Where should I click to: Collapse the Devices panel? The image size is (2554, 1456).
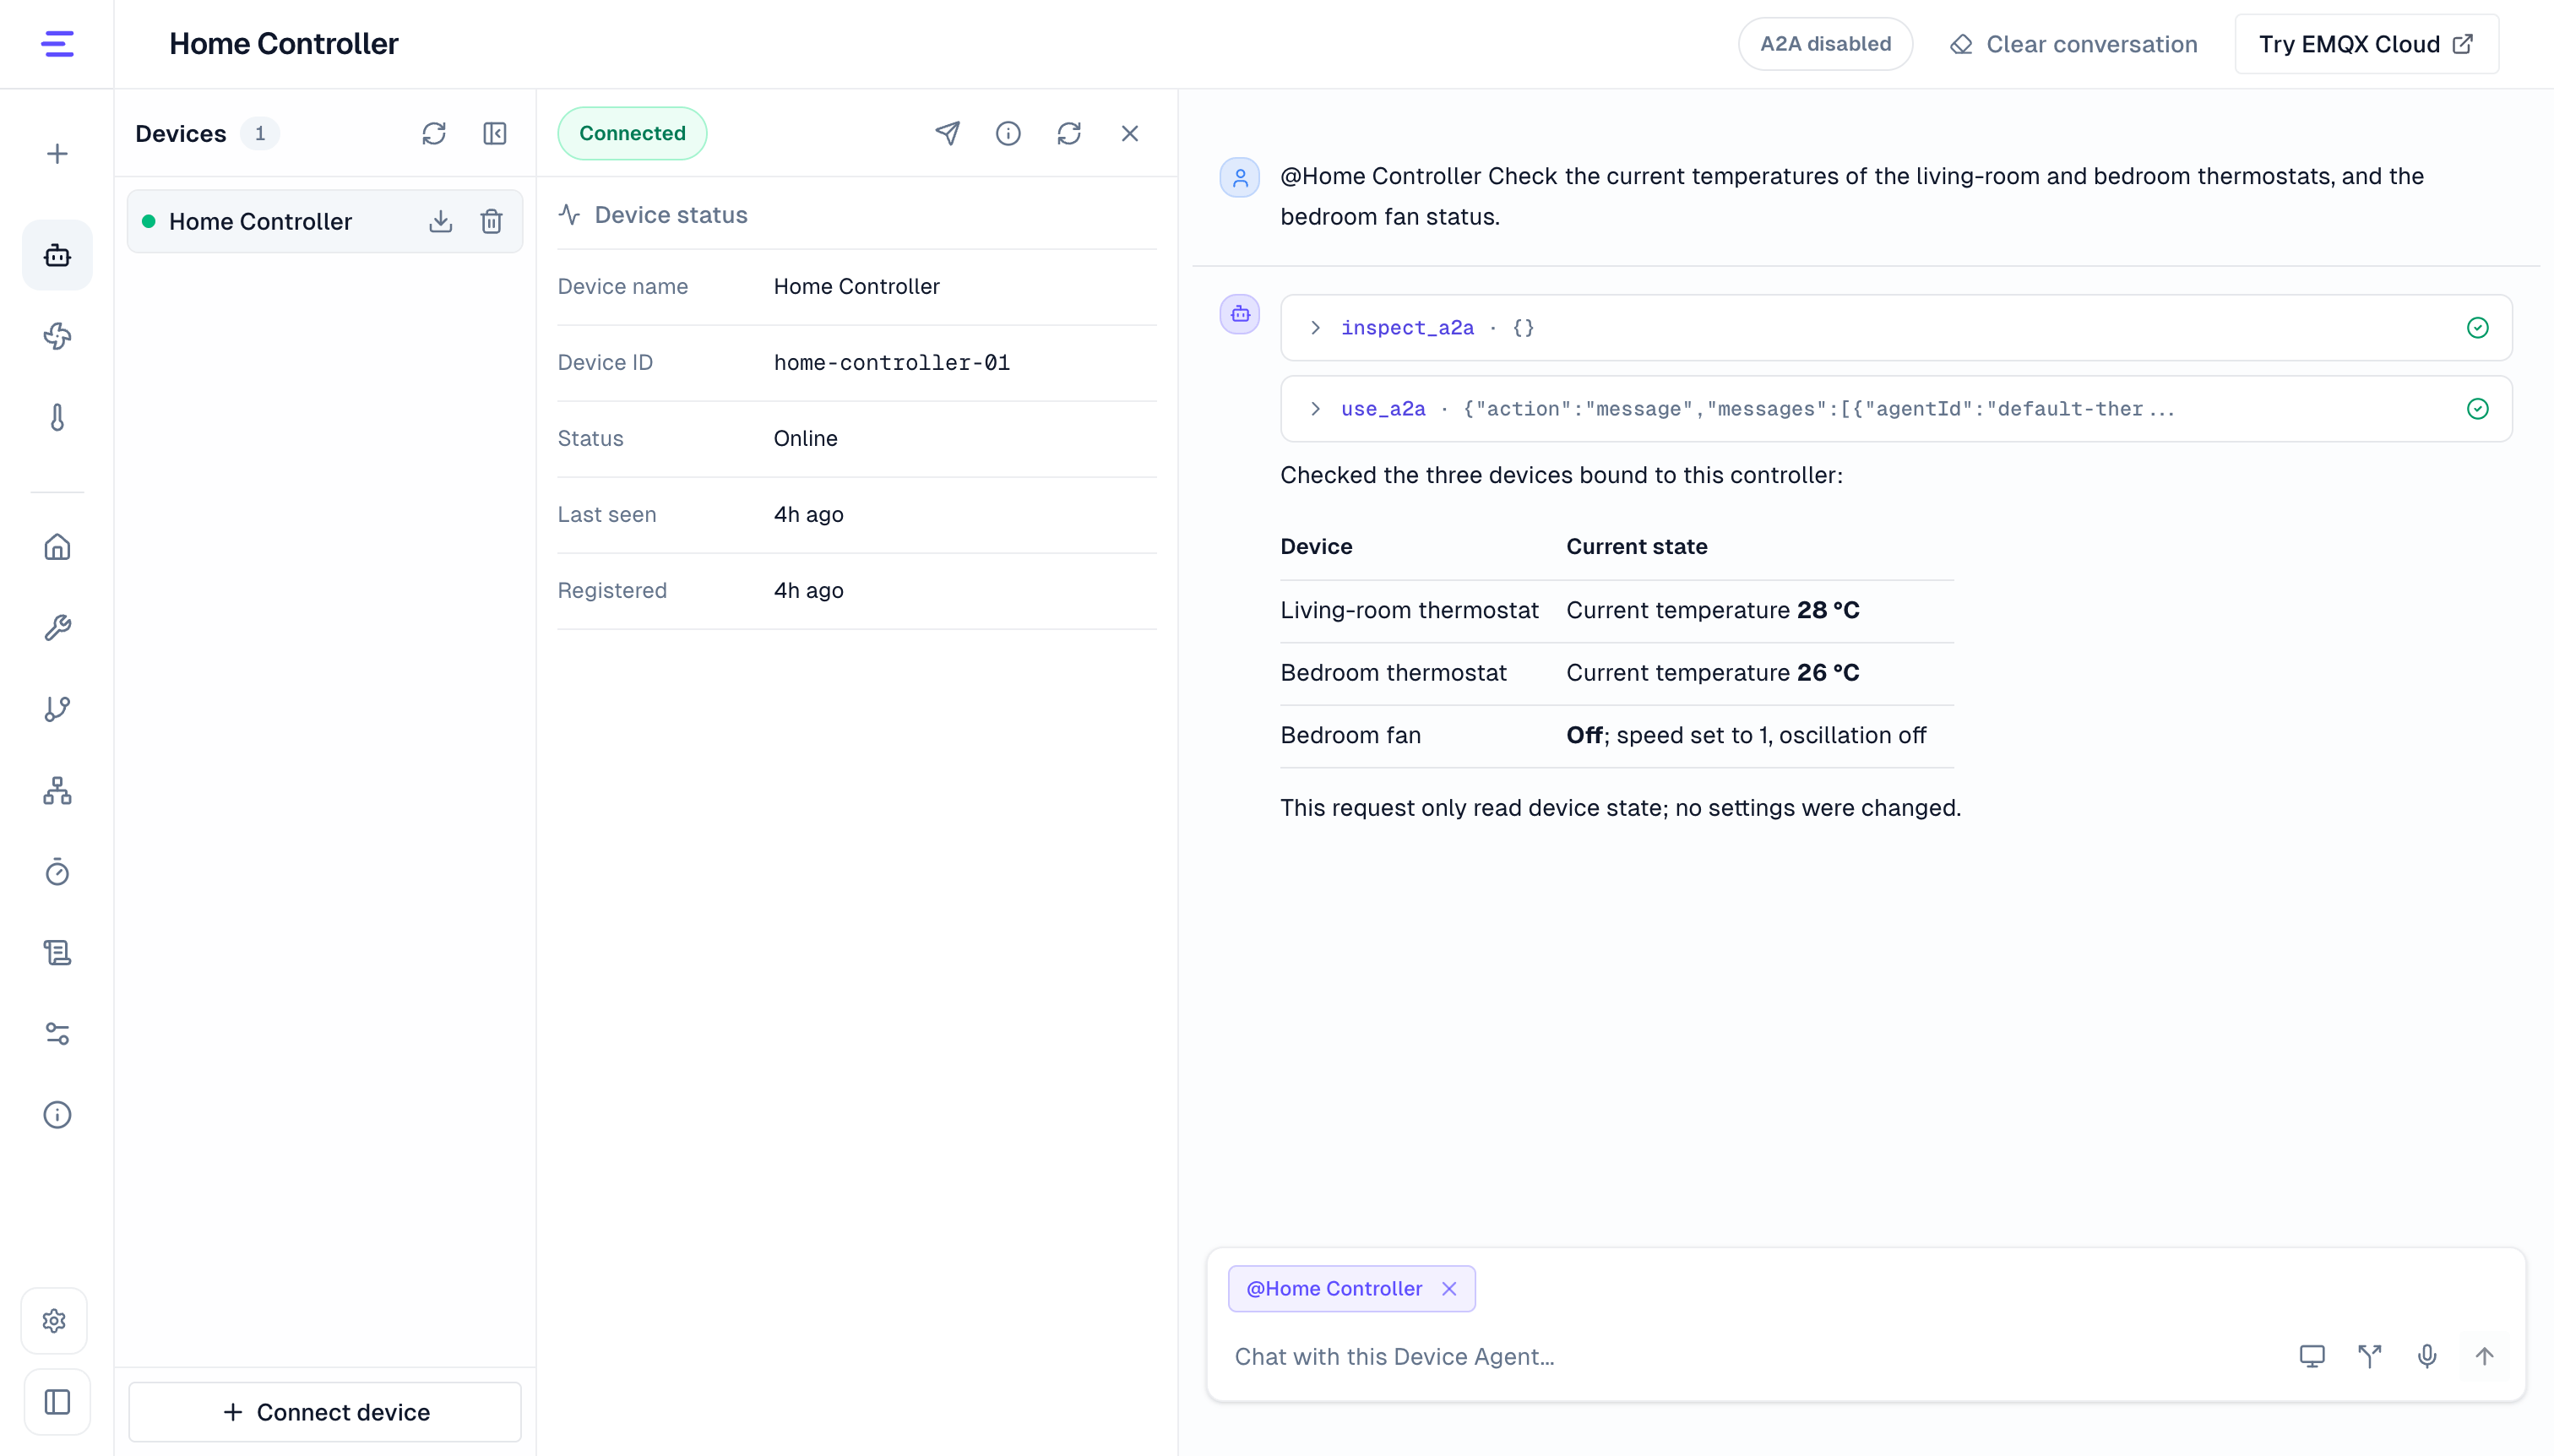(495, 134)
